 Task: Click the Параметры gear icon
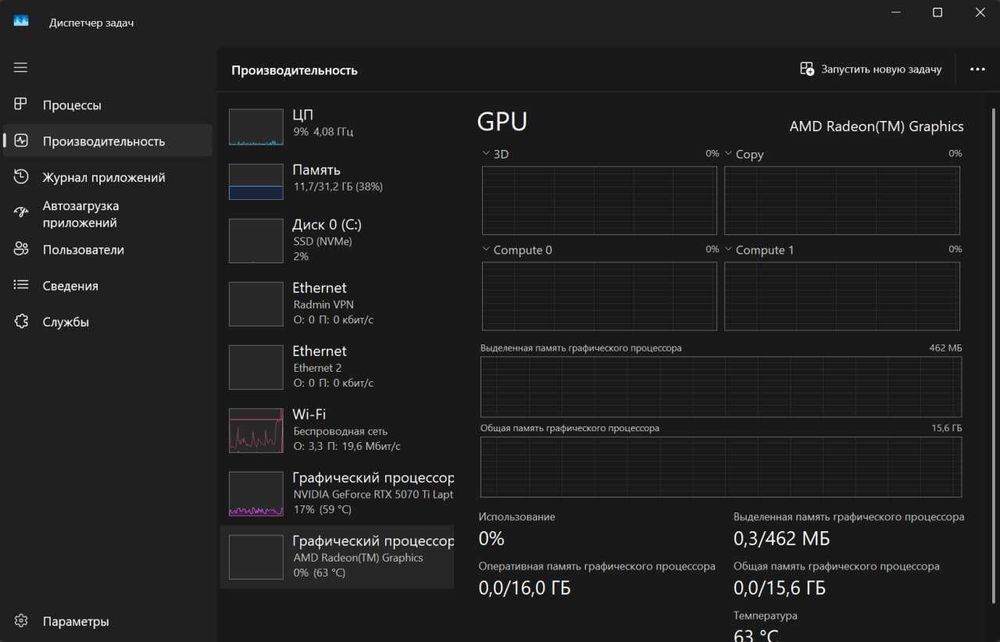tap(21, 620)
